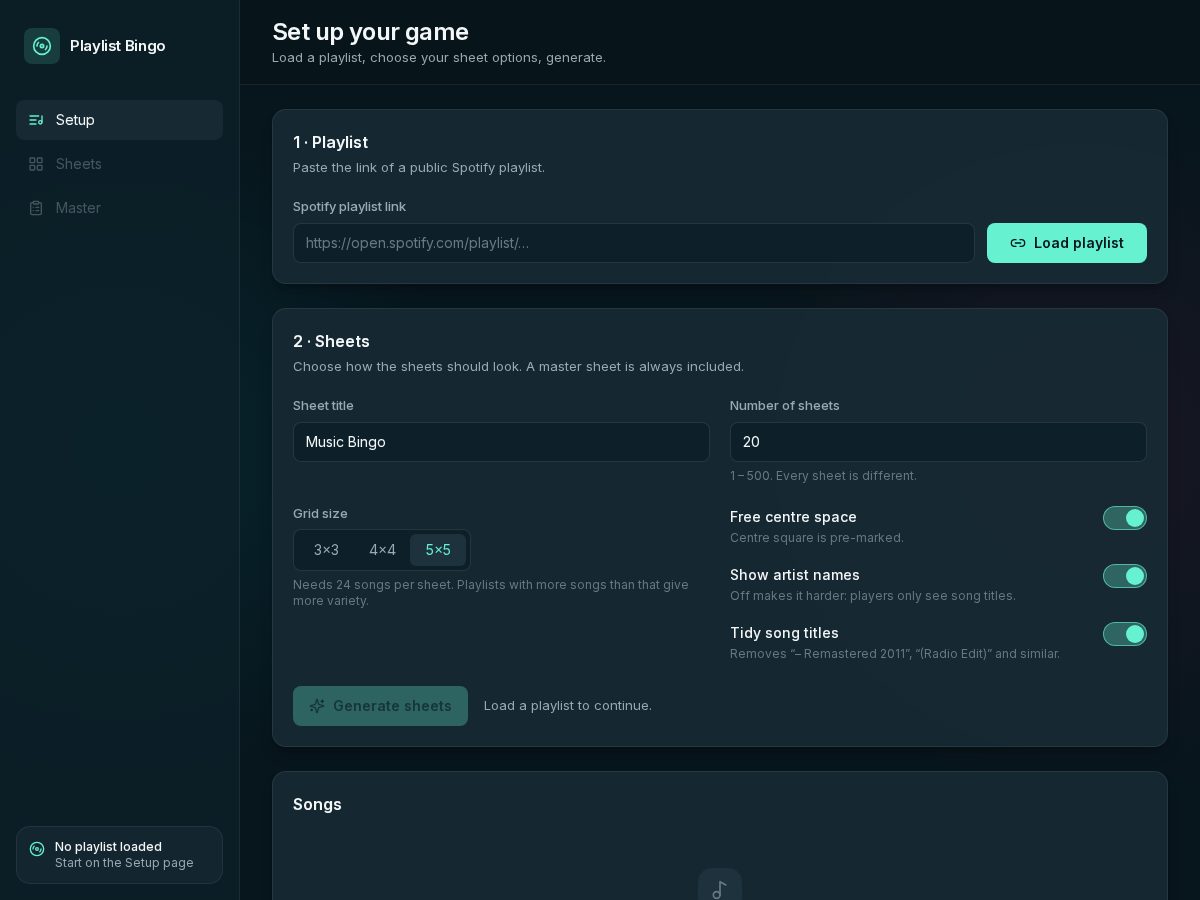Screen dimensions: 1200x900
Task: Click the "1 – 500. Every sheet is different." note
Action: pos(823,476)
